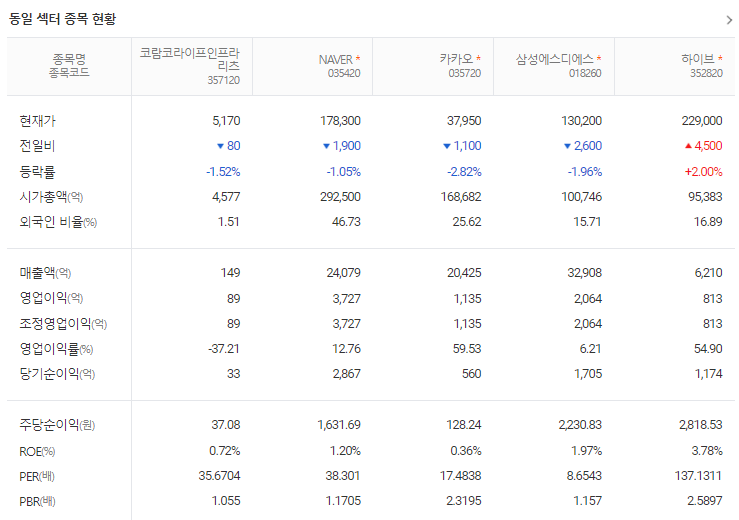Select the 당기순이익(억) row label

pos(57,374)
